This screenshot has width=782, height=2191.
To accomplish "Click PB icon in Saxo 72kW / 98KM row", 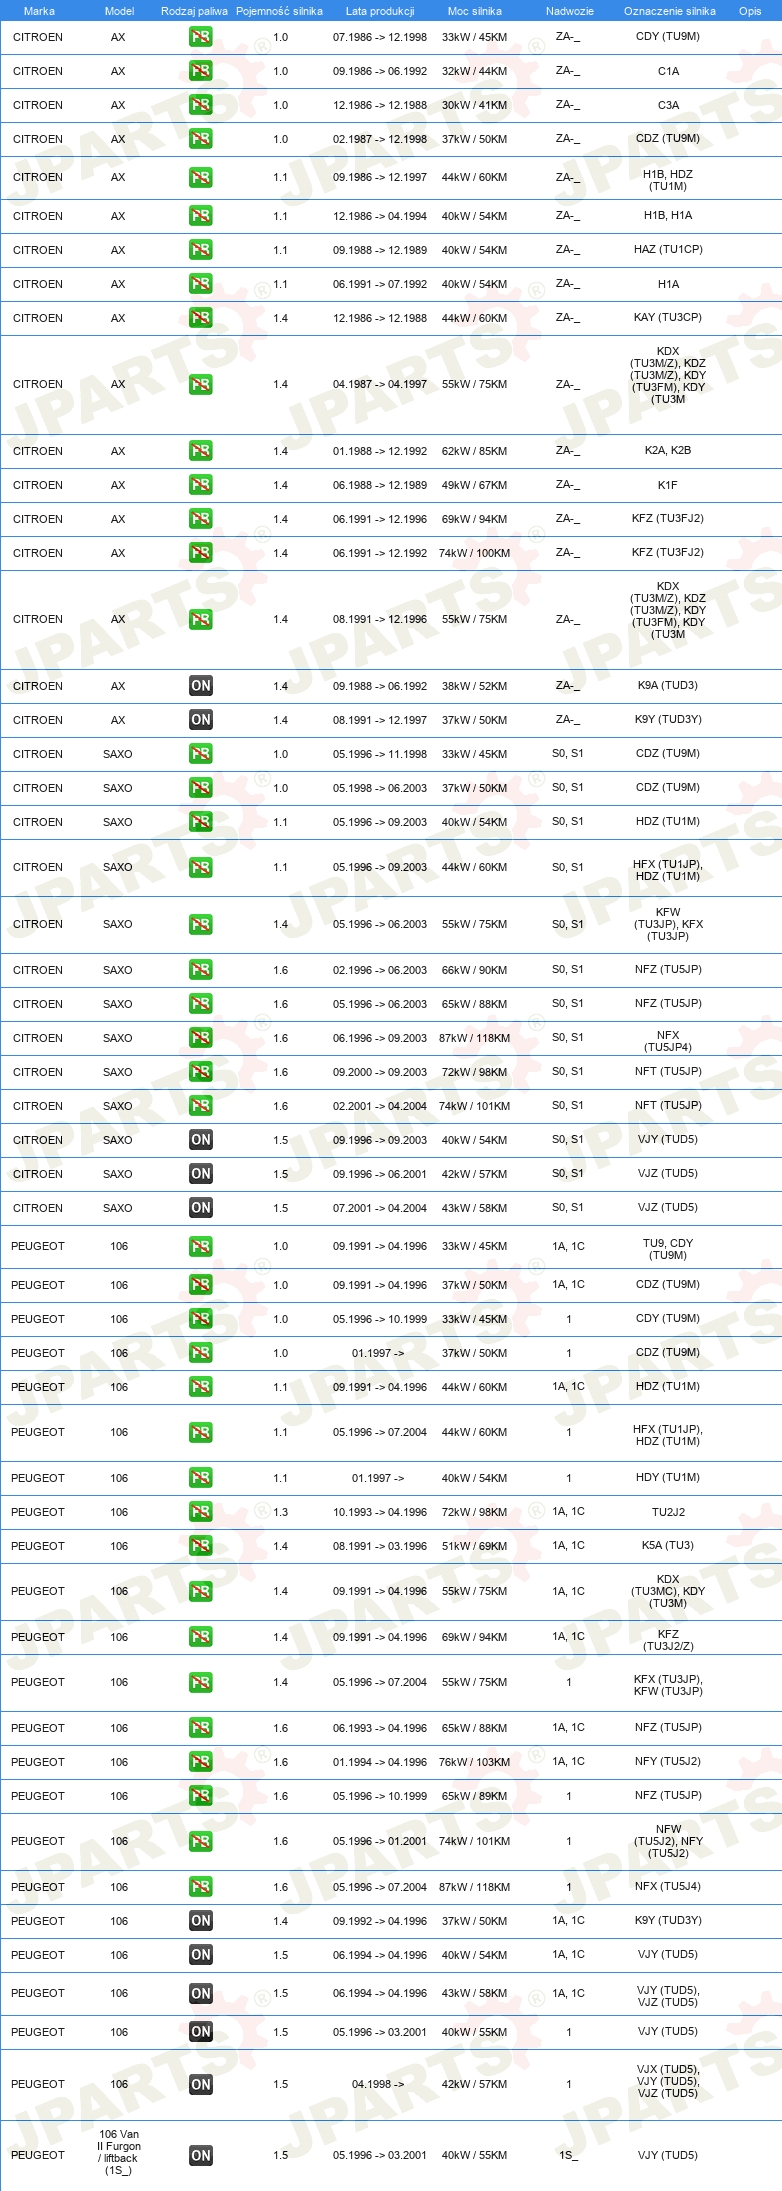I will pos(200,1072).
